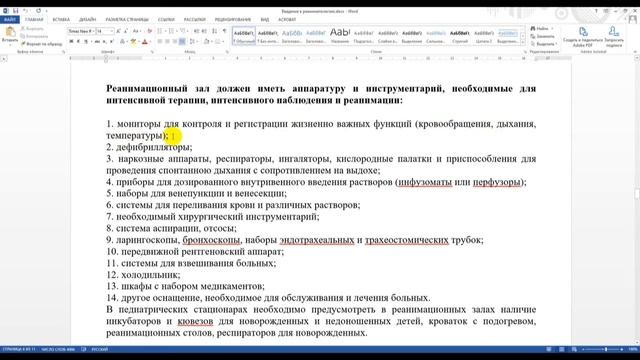Viewport: 640px width, 360px height.
Task: Click the Заменить (Replace) button
Action: pyautogui.click(x=543, y=36)
